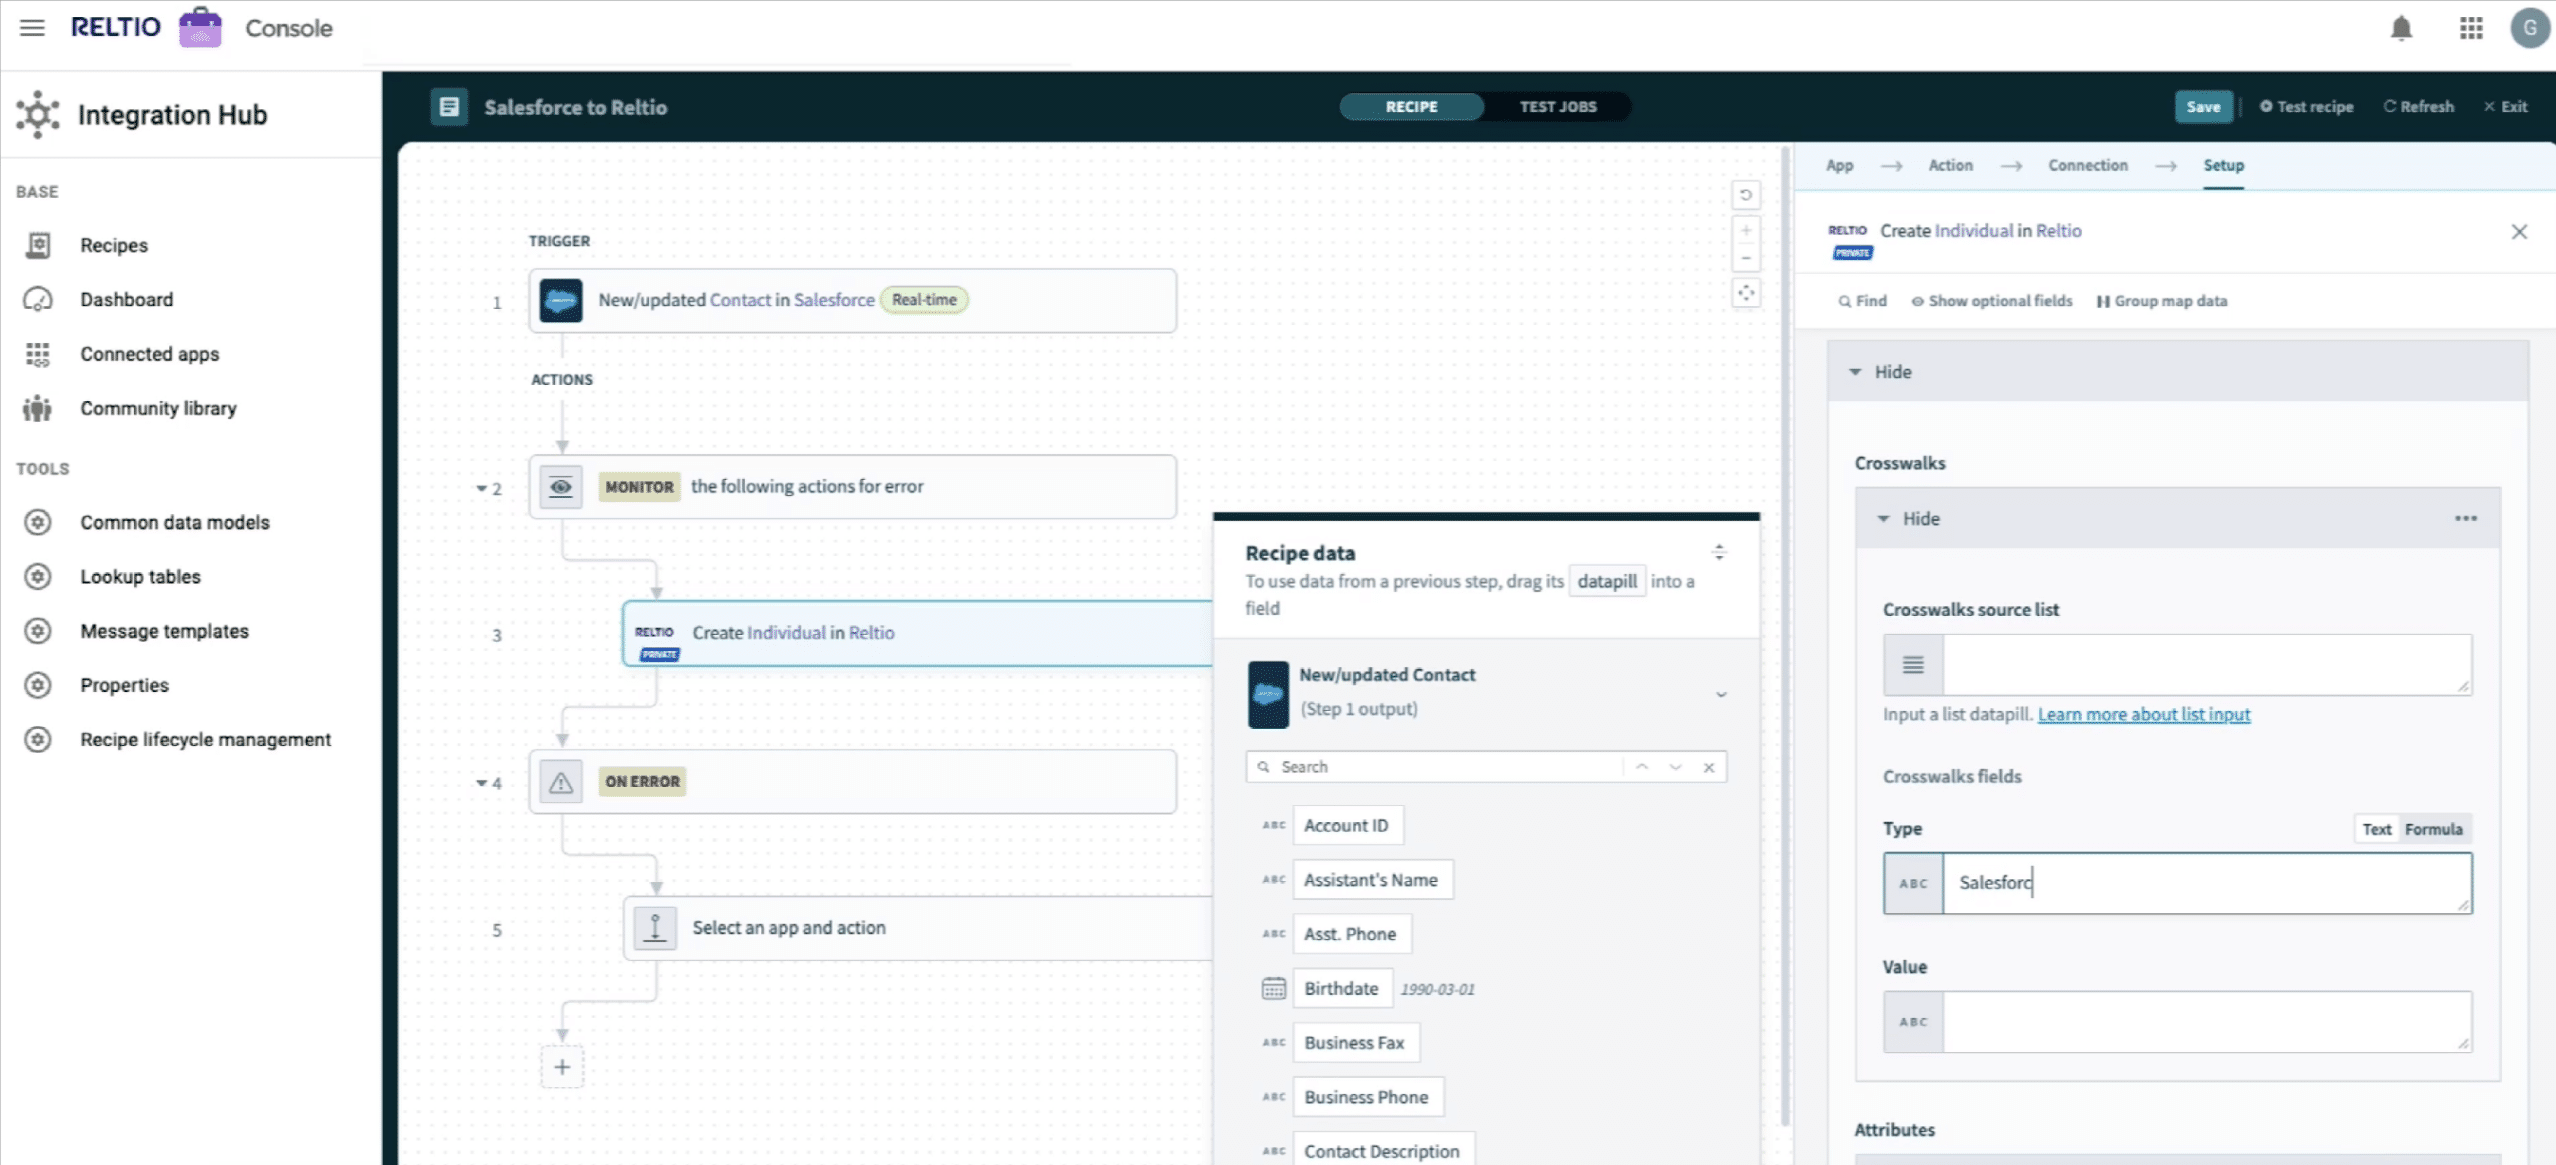The image size is (2556, 1165).
Task: Switch Type field to Text mode
Action: pos(2376,829)
